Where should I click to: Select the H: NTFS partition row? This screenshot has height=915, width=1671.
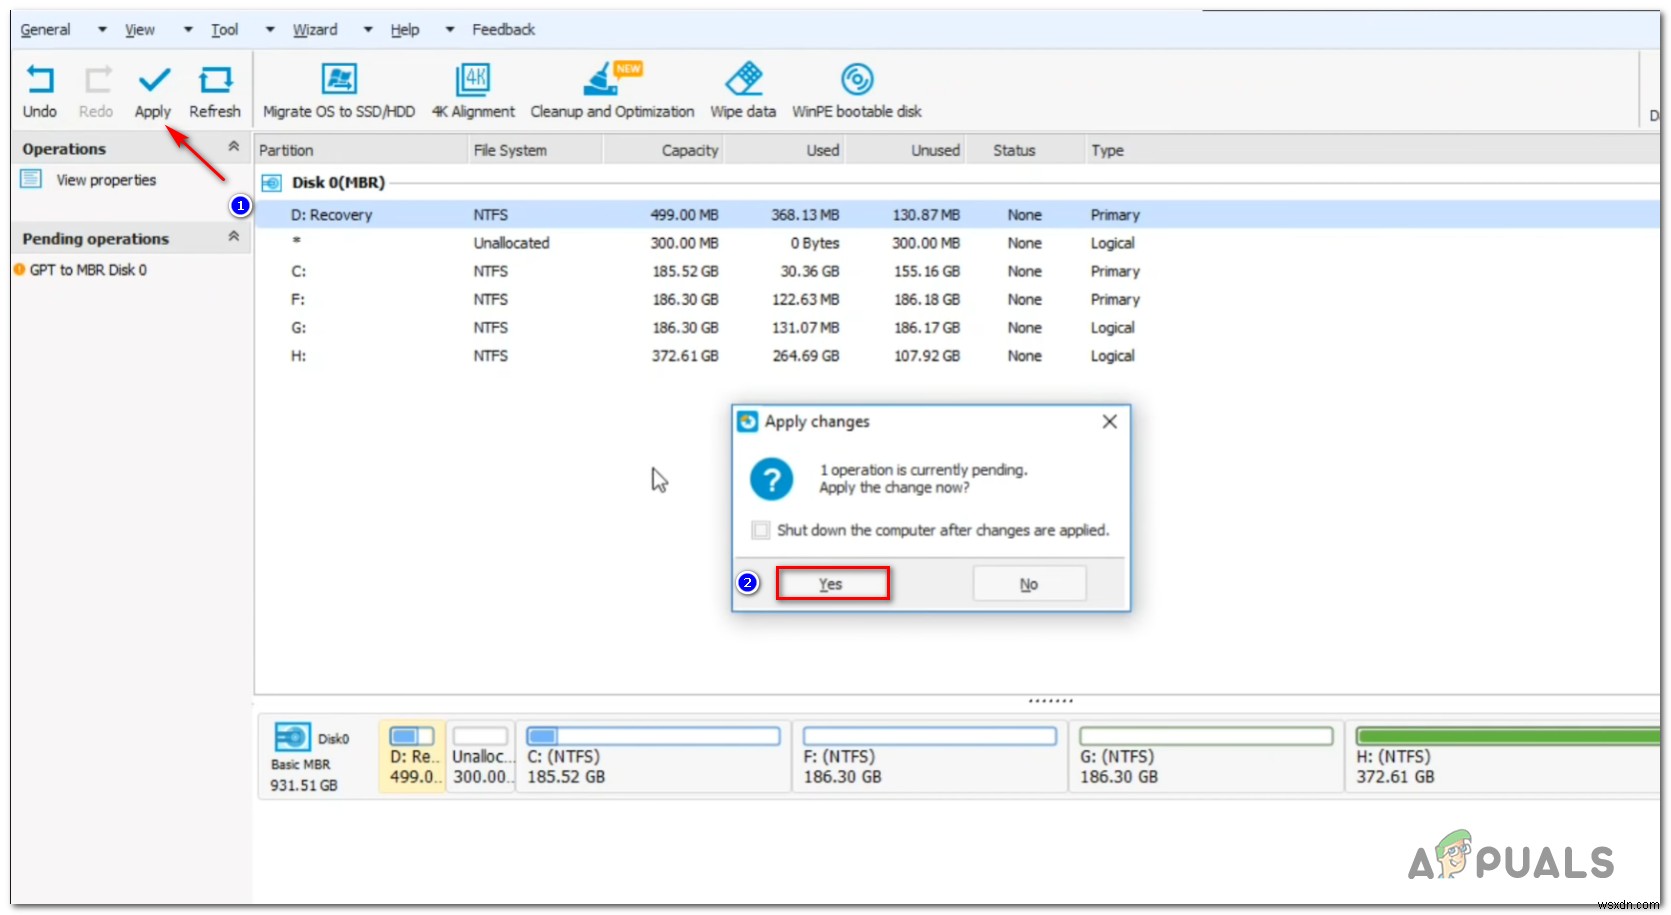600,355
